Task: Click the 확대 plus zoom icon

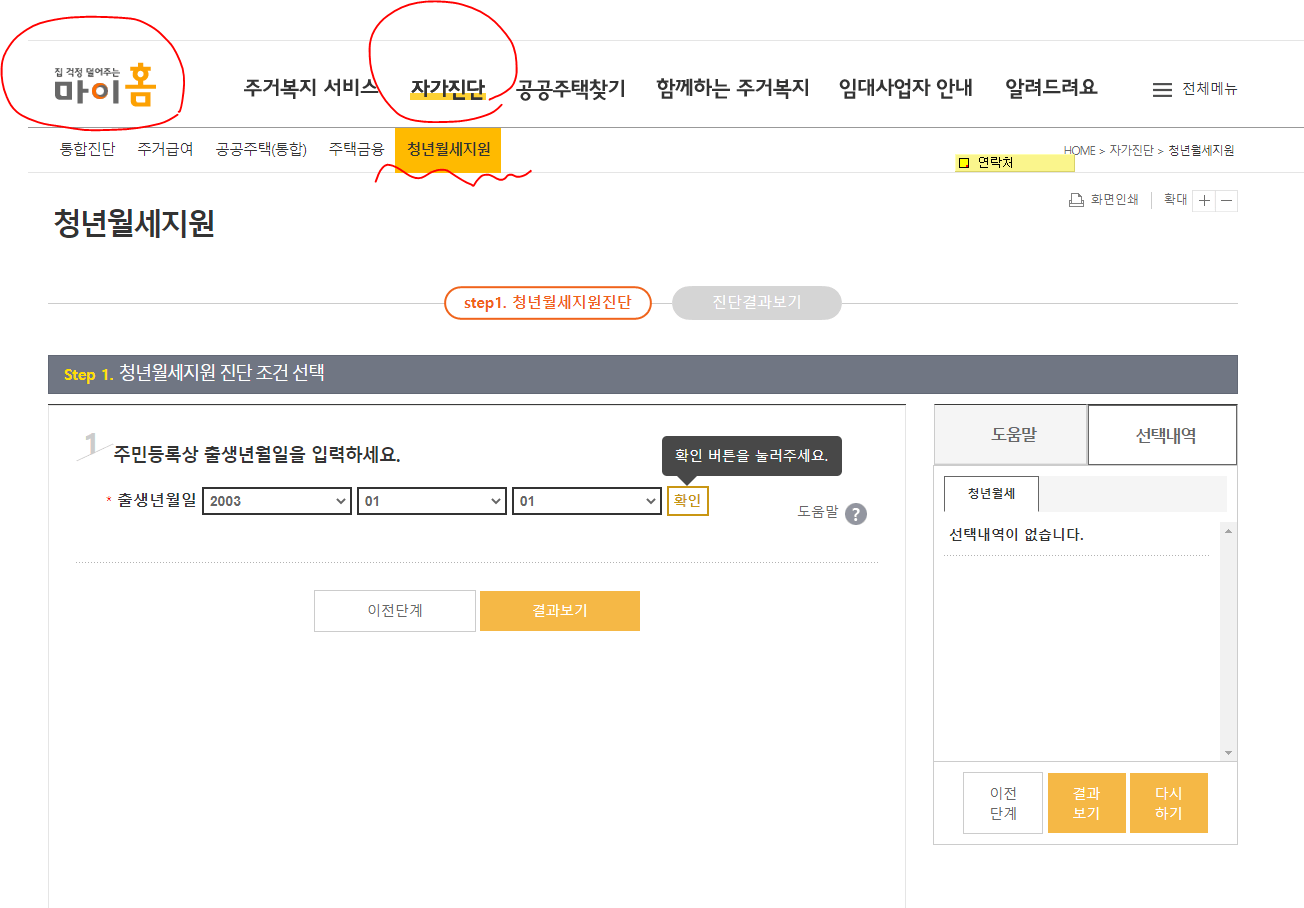Action: [1203, 200]
